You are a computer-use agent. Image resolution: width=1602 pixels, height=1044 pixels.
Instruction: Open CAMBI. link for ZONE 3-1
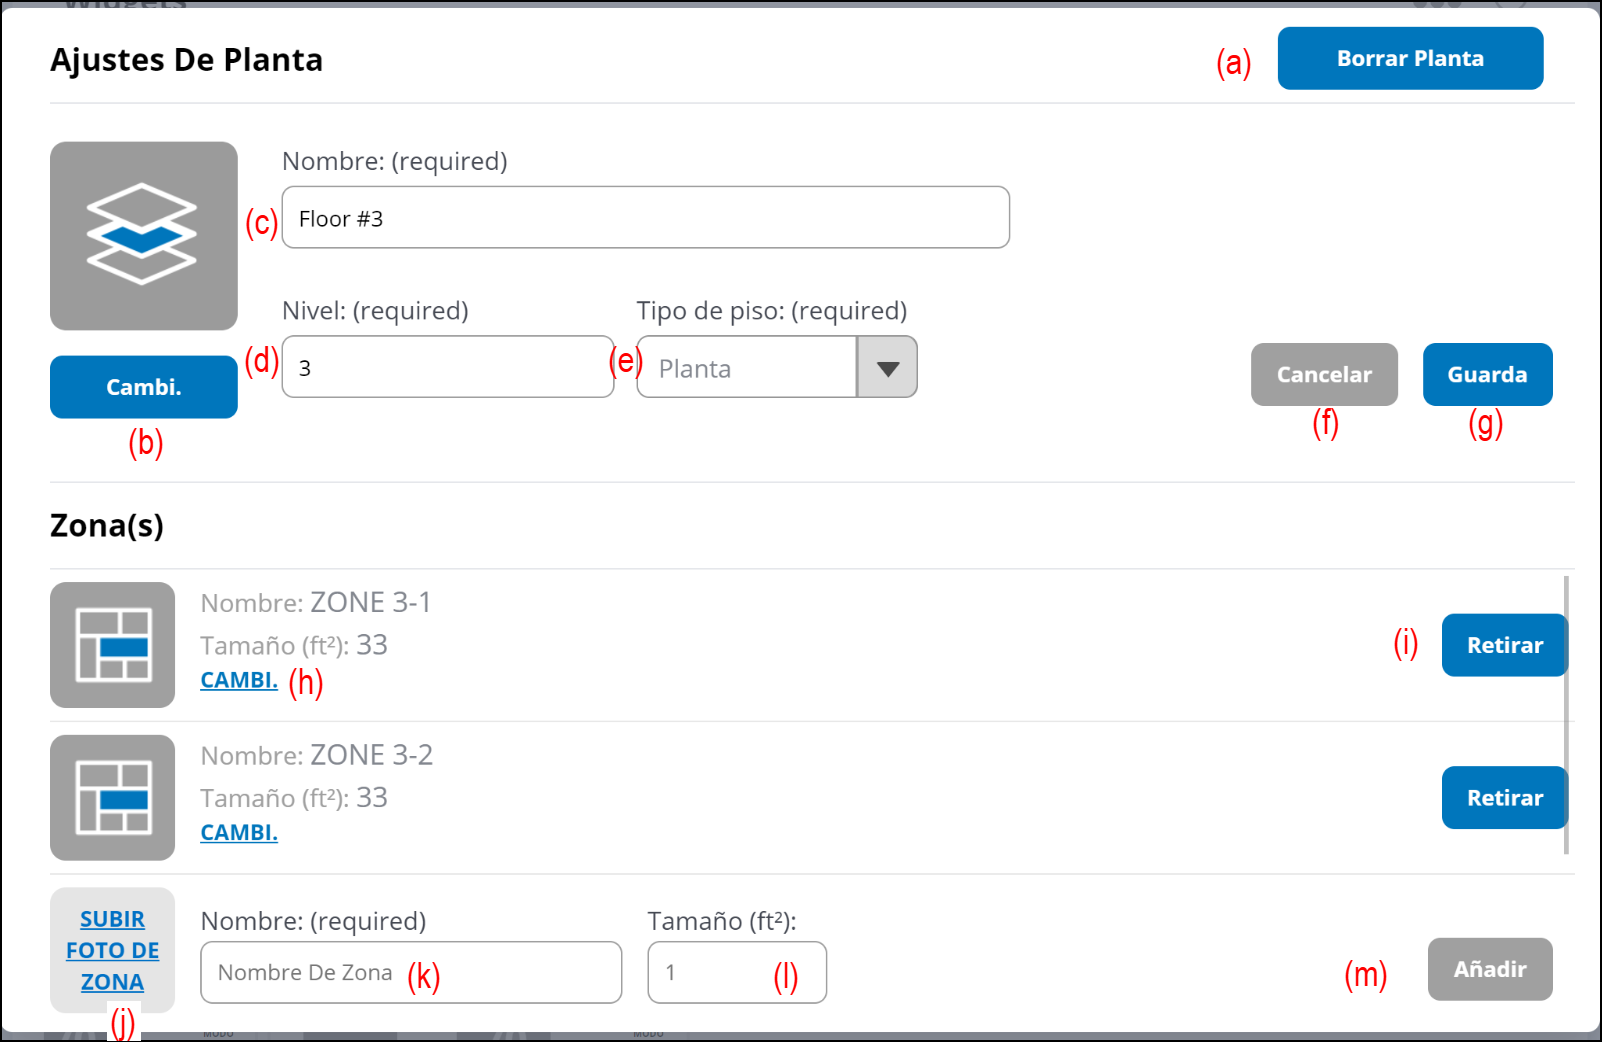[x=239, y=680]
